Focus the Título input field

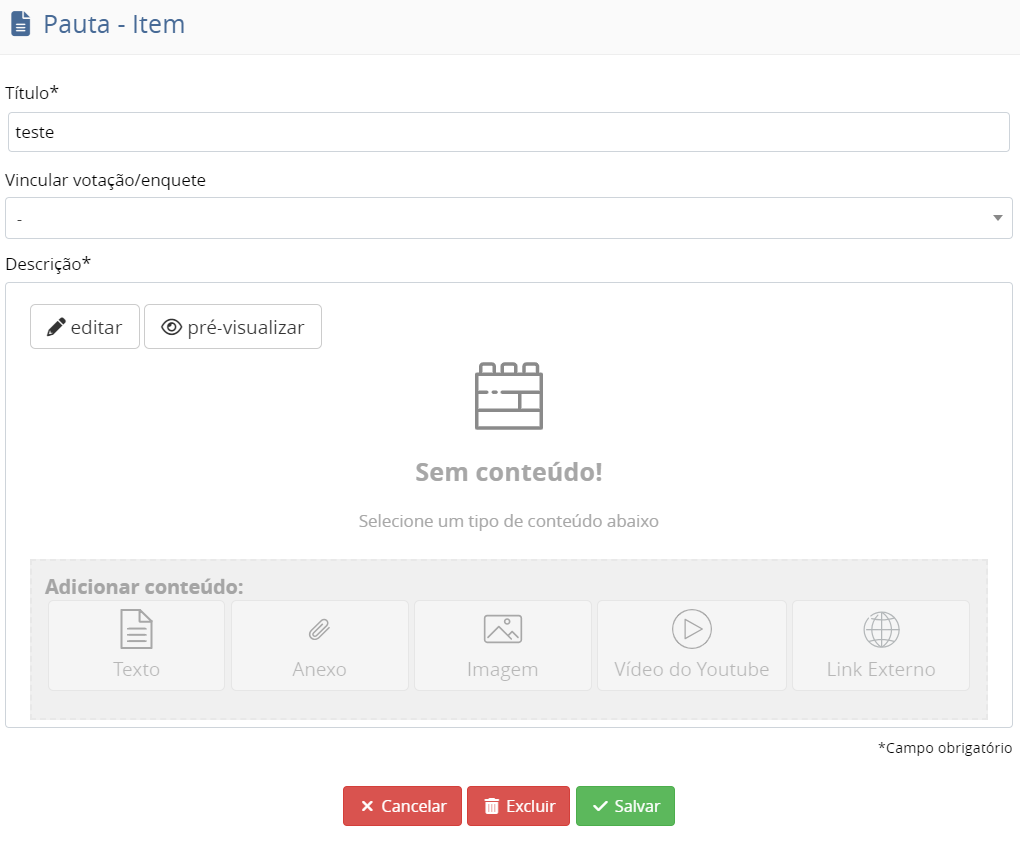(508, 132)
